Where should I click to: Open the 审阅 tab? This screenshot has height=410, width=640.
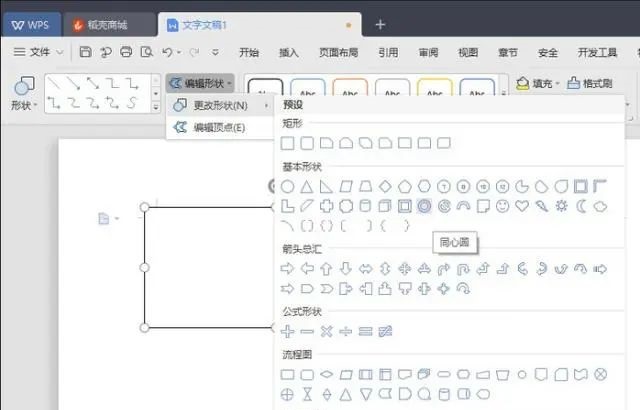(x=428, y=52)
